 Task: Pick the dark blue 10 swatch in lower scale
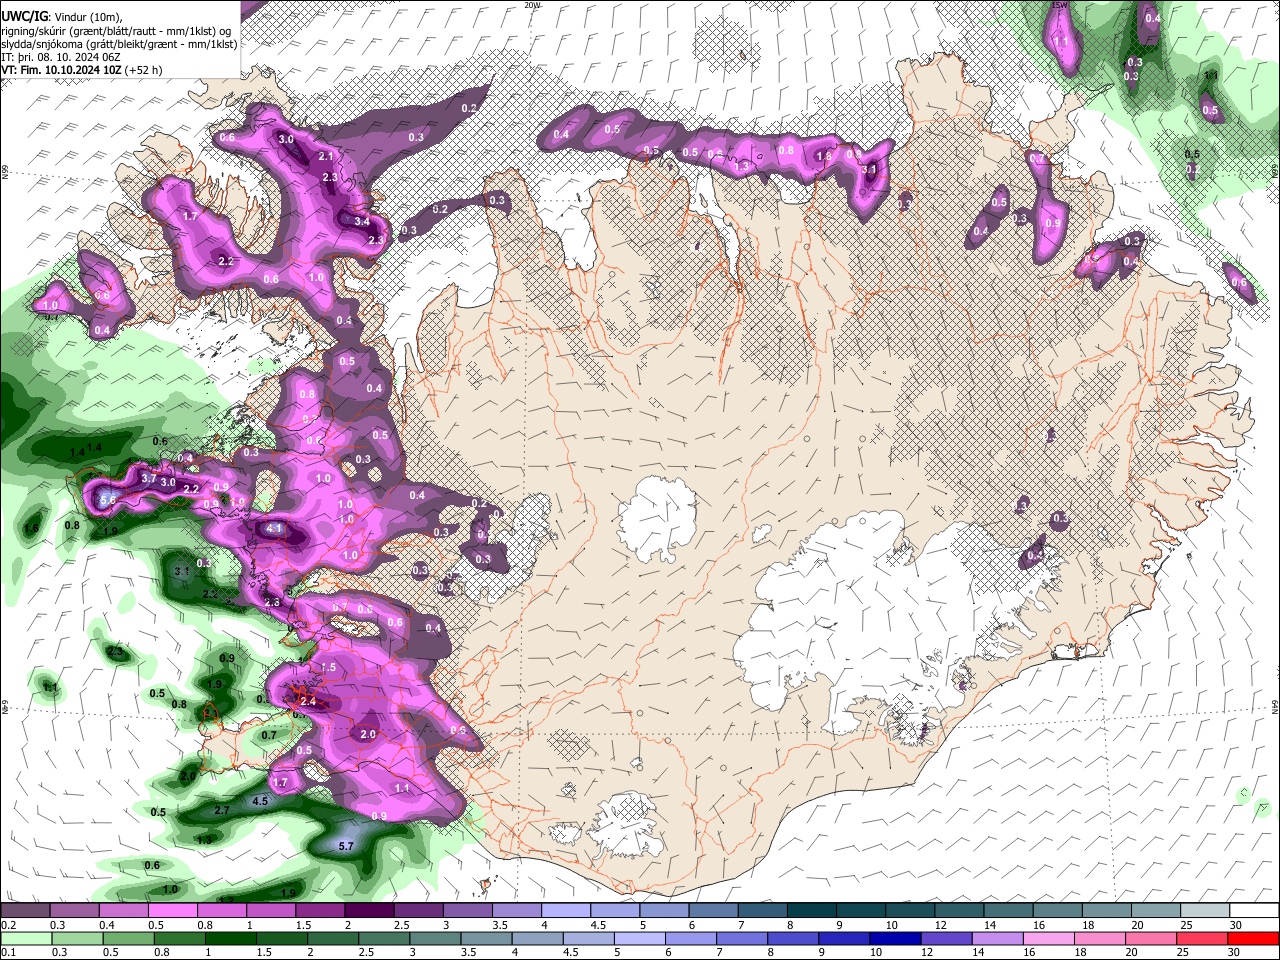(x=897, y=938)
